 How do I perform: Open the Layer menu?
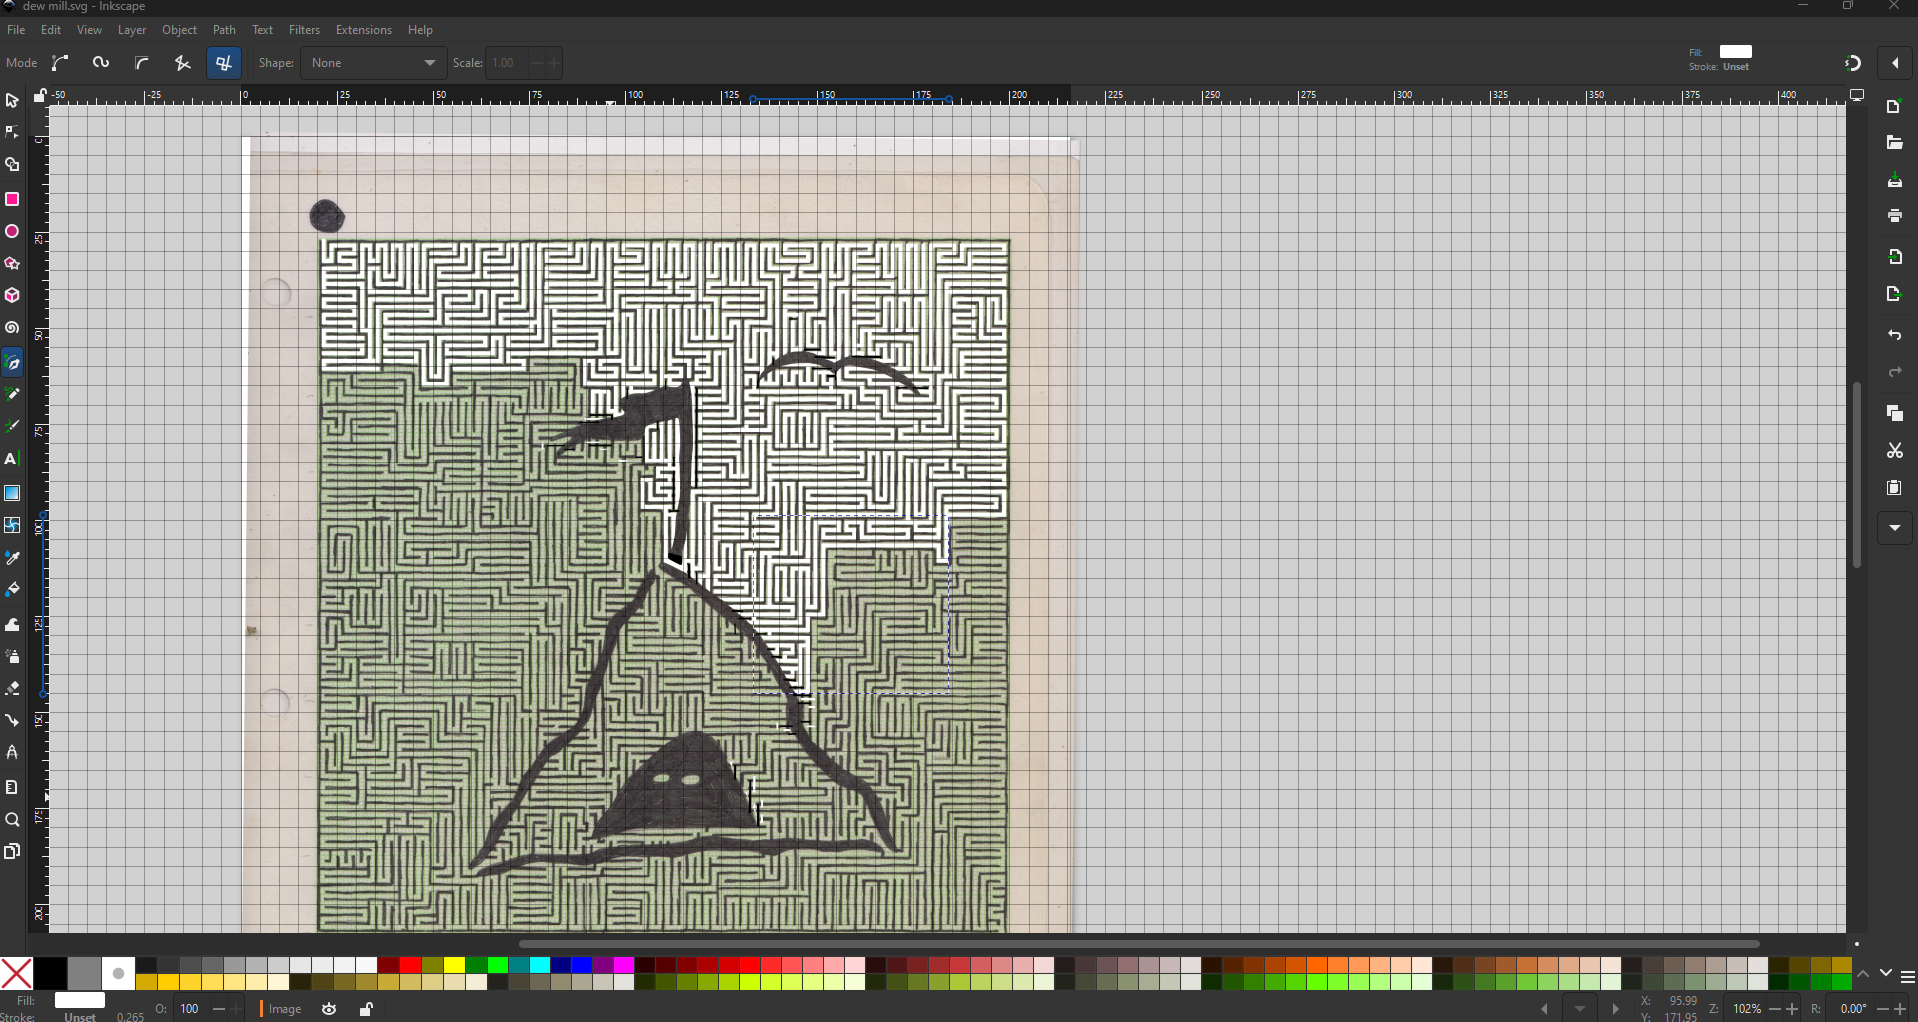click(132, 30)
